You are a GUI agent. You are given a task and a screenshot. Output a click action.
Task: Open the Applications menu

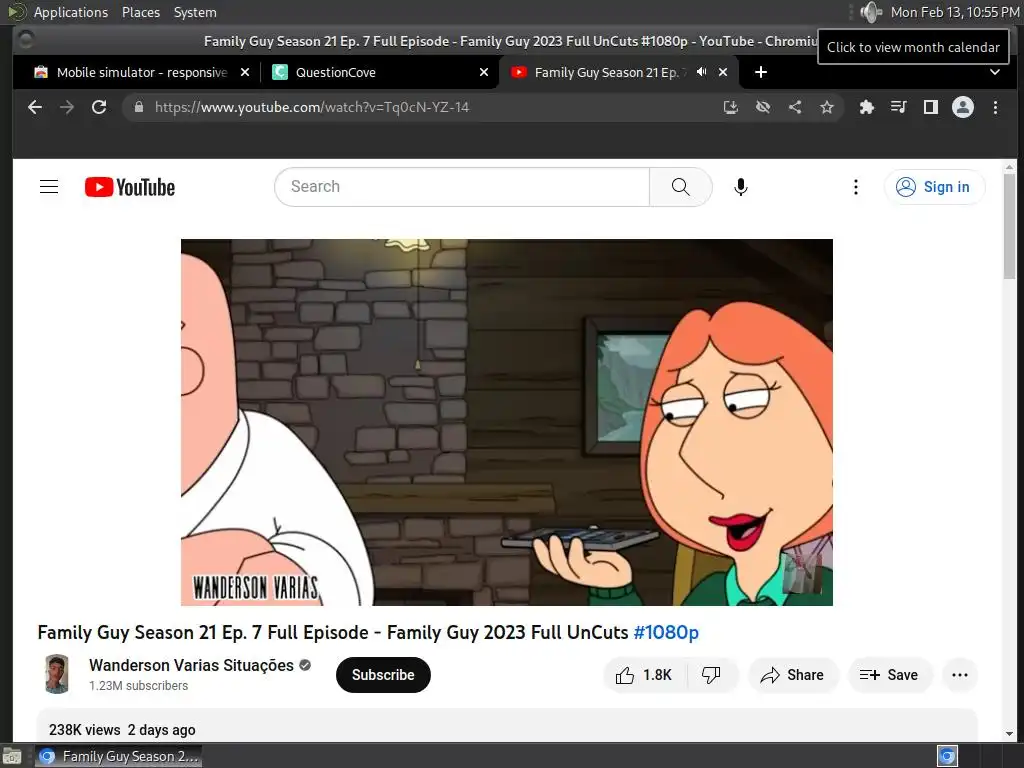pyautogui.click(x=71, y=12)
